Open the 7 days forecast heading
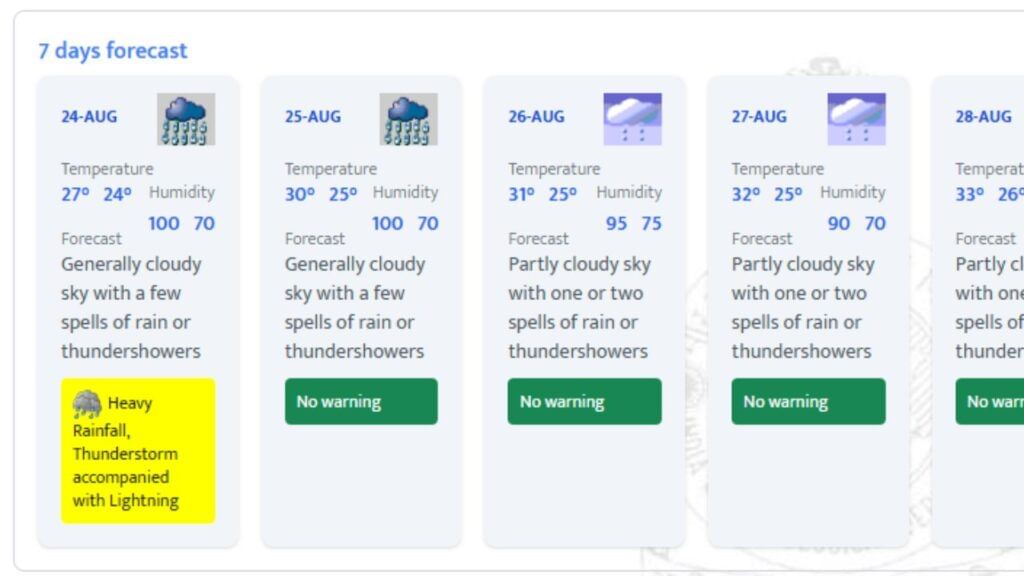Viewport: 1024px width, 576px height. [x=113, y=50]
